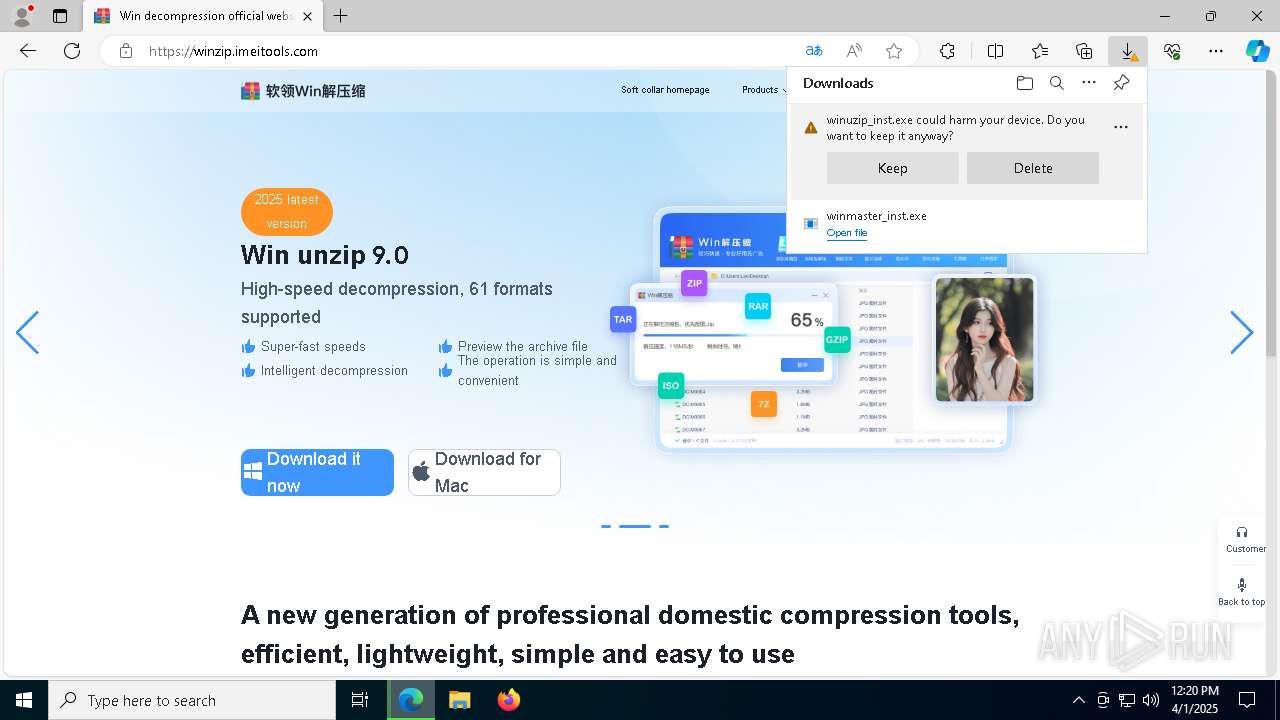Open the Edge profile icon

click(22, 16)
